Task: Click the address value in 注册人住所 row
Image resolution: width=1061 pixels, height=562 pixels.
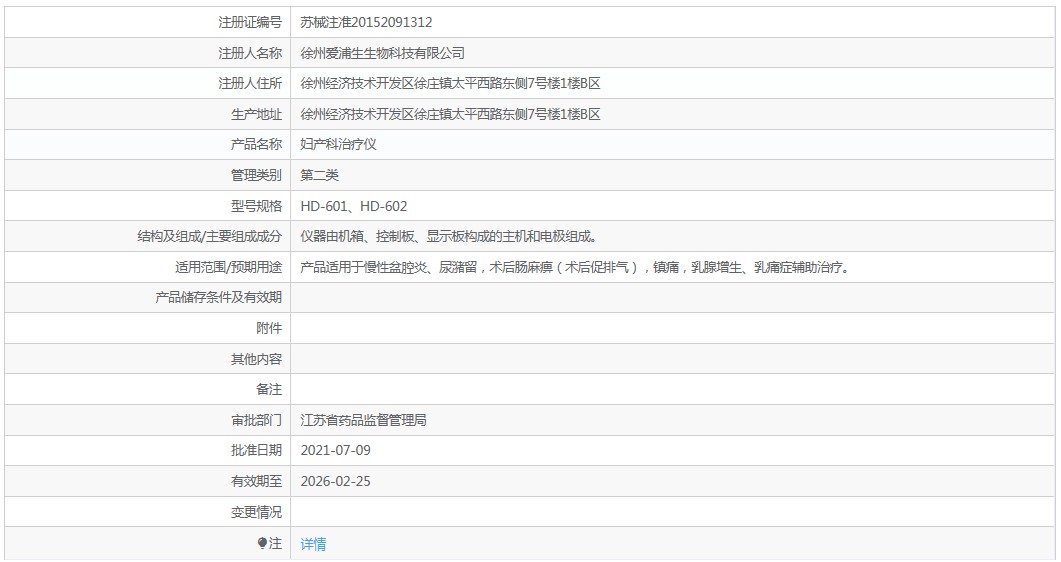Action: (x=451, y=83)
